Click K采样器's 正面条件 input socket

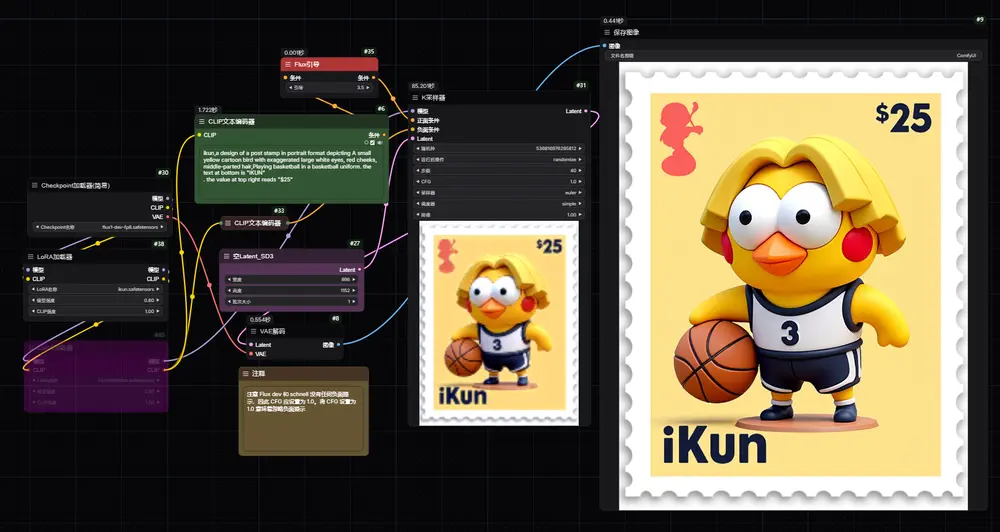coord(413,120)
